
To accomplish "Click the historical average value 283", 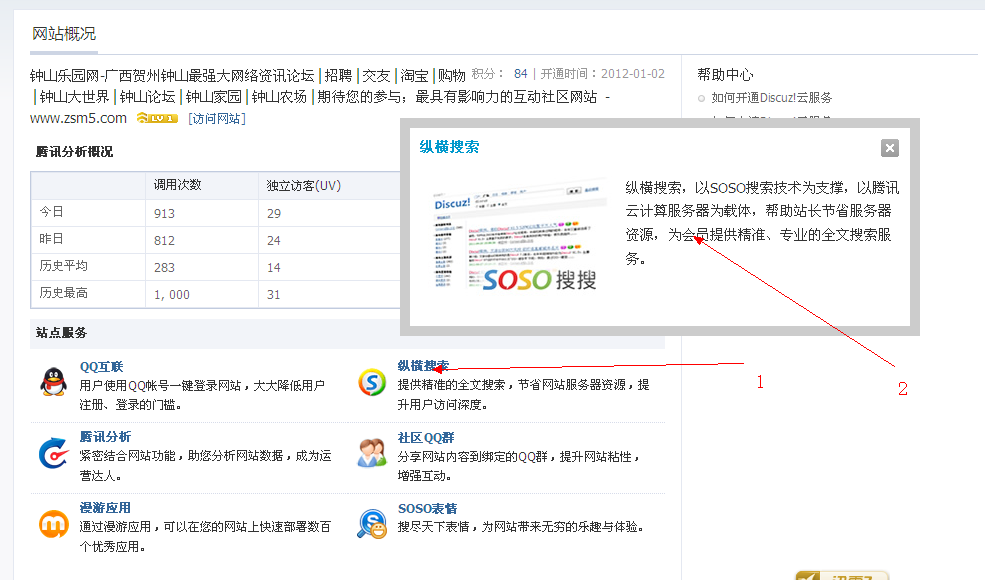I will [x=165, y=268].
